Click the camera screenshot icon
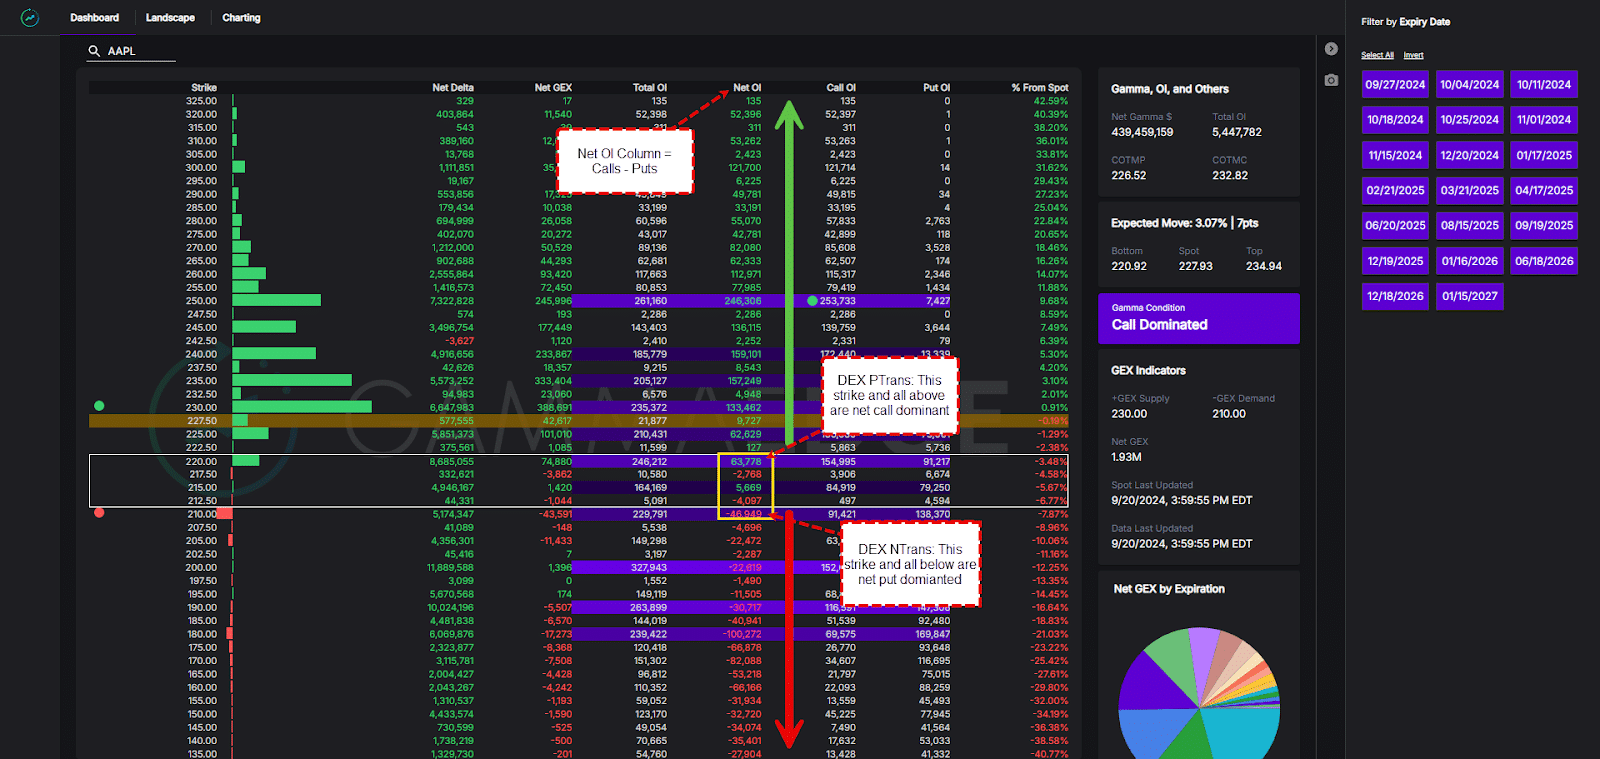 pos(1331,80)
